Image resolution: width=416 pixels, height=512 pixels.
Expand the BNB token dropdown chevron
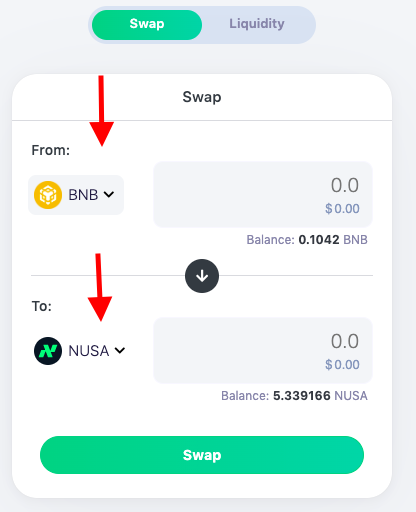pyautogui.click(x=109, y=194)
